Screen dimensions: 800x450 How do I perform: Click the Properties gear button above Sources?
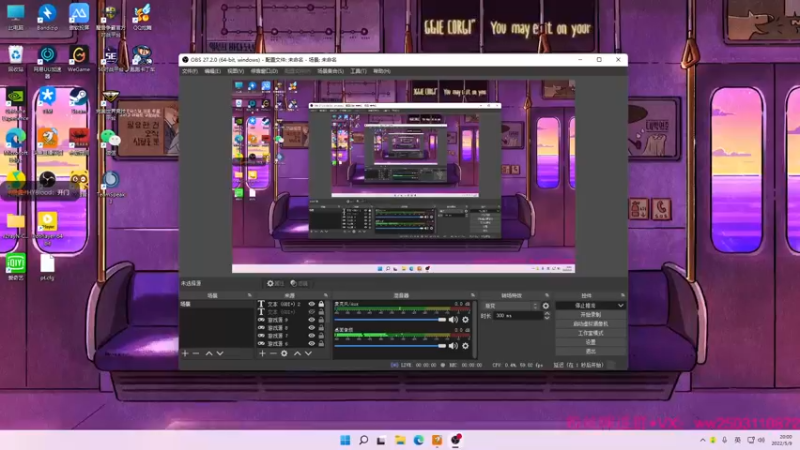click(275, 283)
